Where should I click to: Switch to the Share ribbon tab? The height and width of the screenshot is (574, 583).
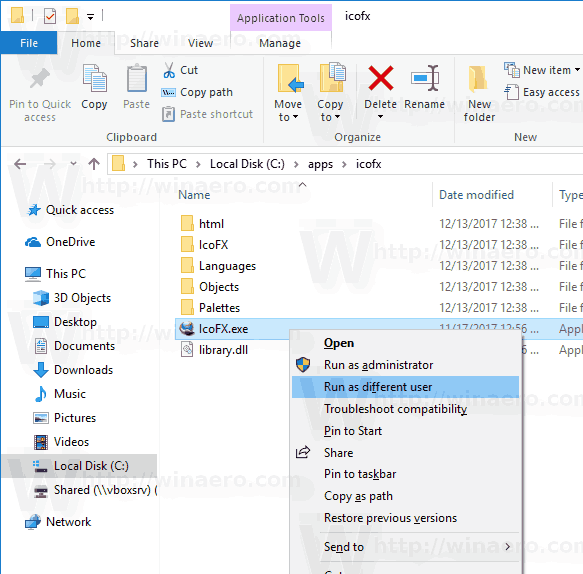(x=144, y=43)
